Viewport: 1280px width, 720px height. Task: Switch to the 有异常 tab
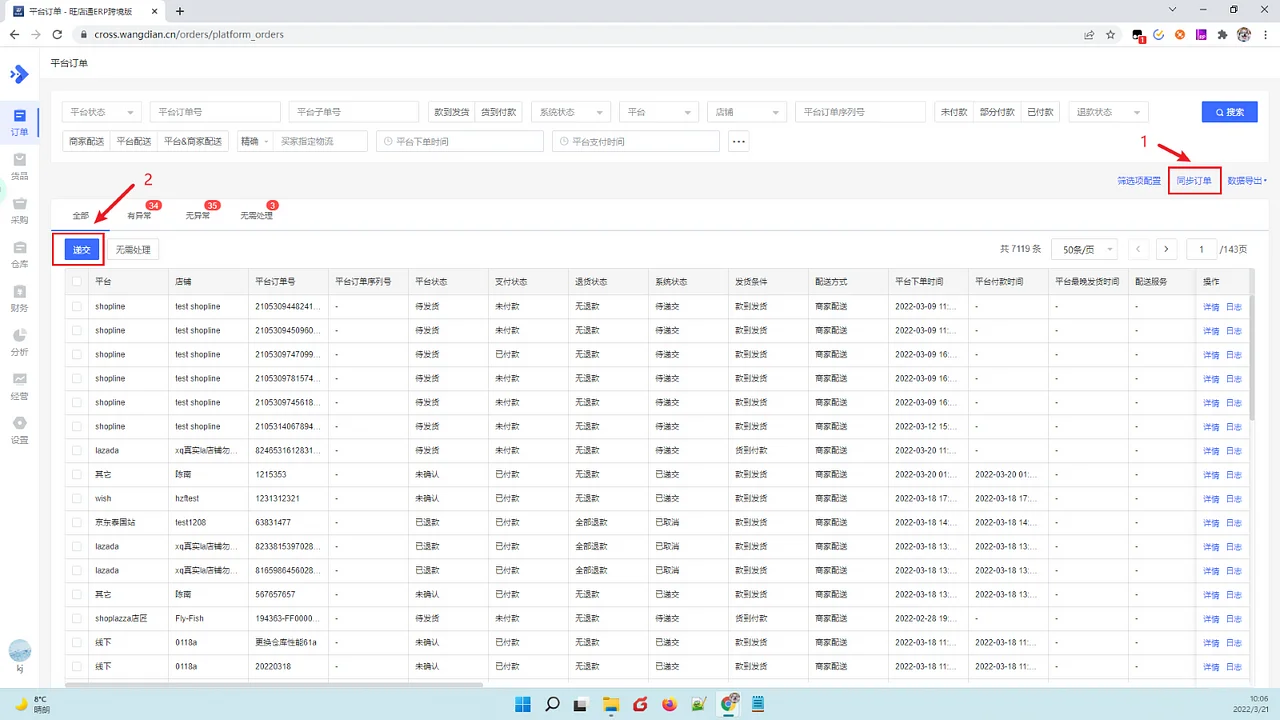tap(139, 213)
